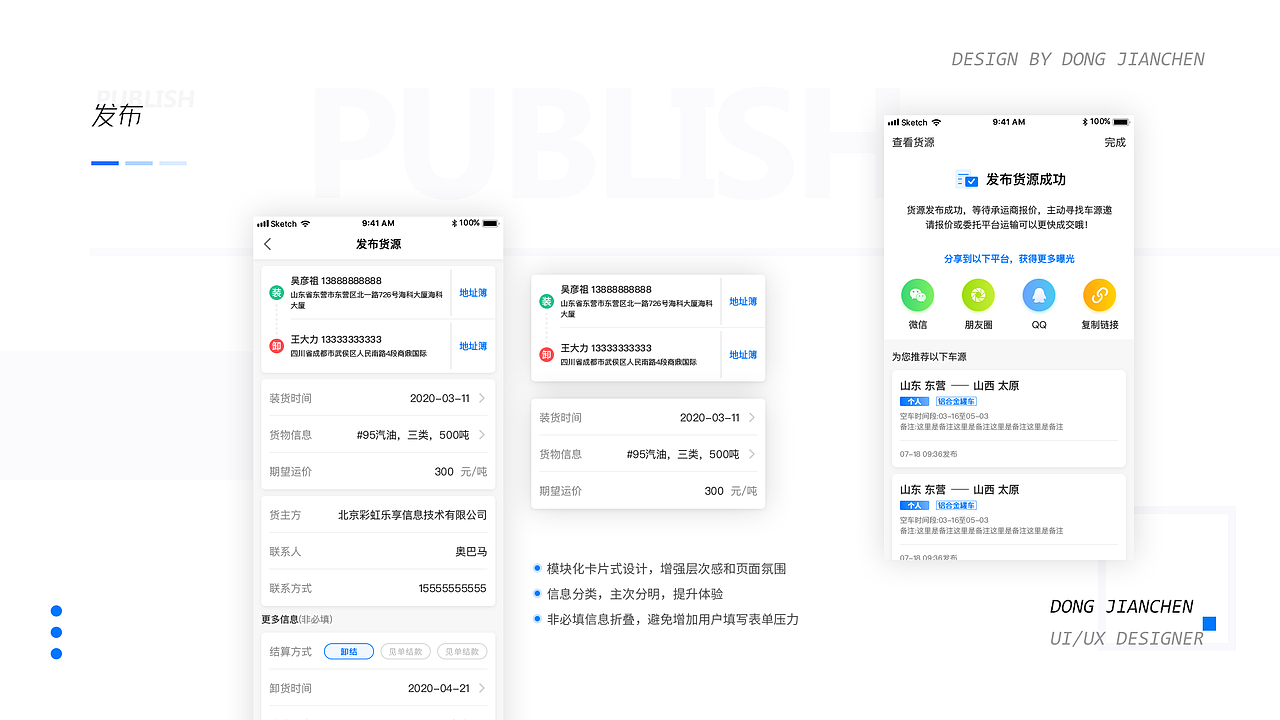Tap green 装 icon in enlarged middle card
This screenshot has height=720, width=1280.
point(546,301)
